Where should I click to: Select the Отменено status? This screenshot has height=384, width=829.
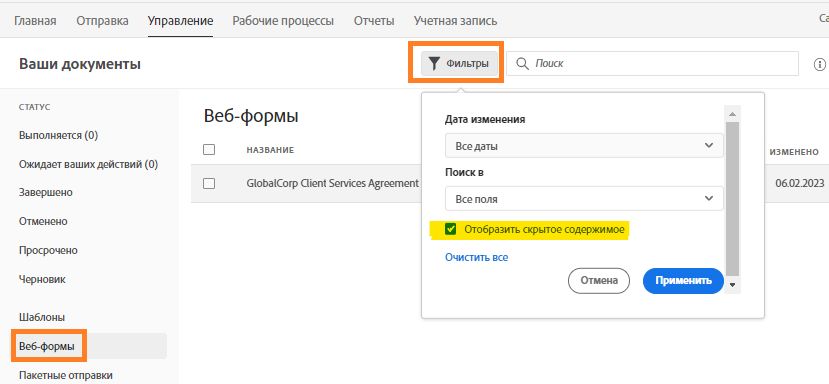[x=43, y=221]
